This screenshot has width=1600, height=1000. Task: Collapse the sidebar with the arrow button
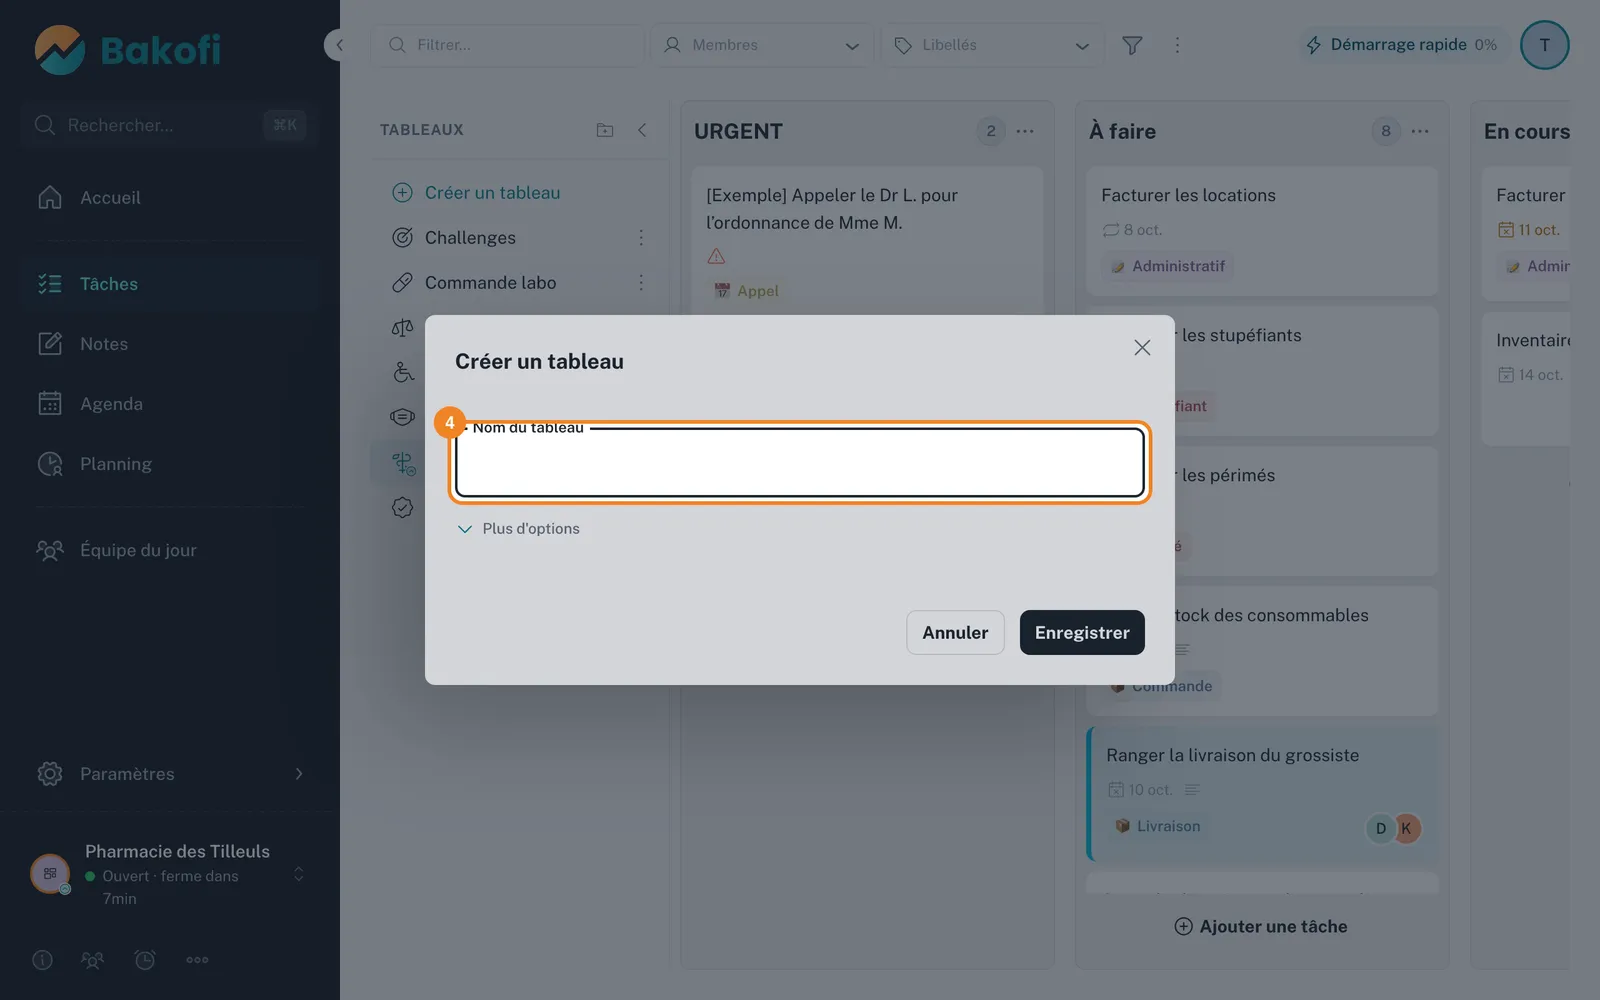(338, 45)
